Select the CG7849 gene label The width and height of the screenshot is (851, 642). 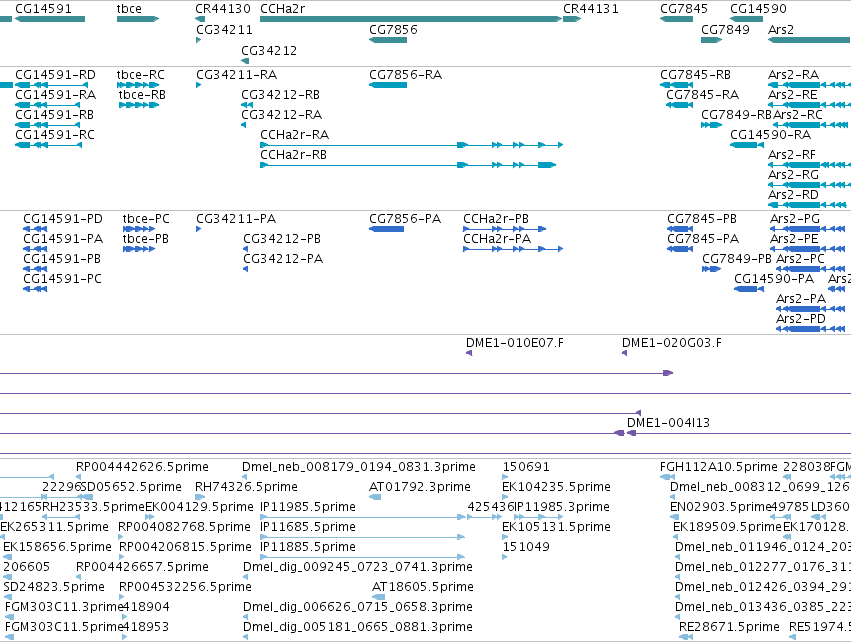[x=725, y=30]
